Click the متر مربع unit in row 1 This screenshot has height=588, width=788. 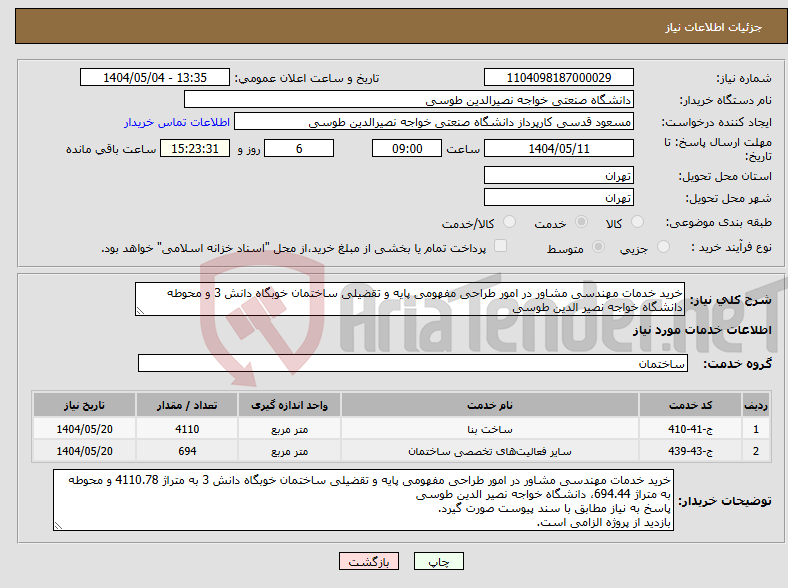pos(289,430)
